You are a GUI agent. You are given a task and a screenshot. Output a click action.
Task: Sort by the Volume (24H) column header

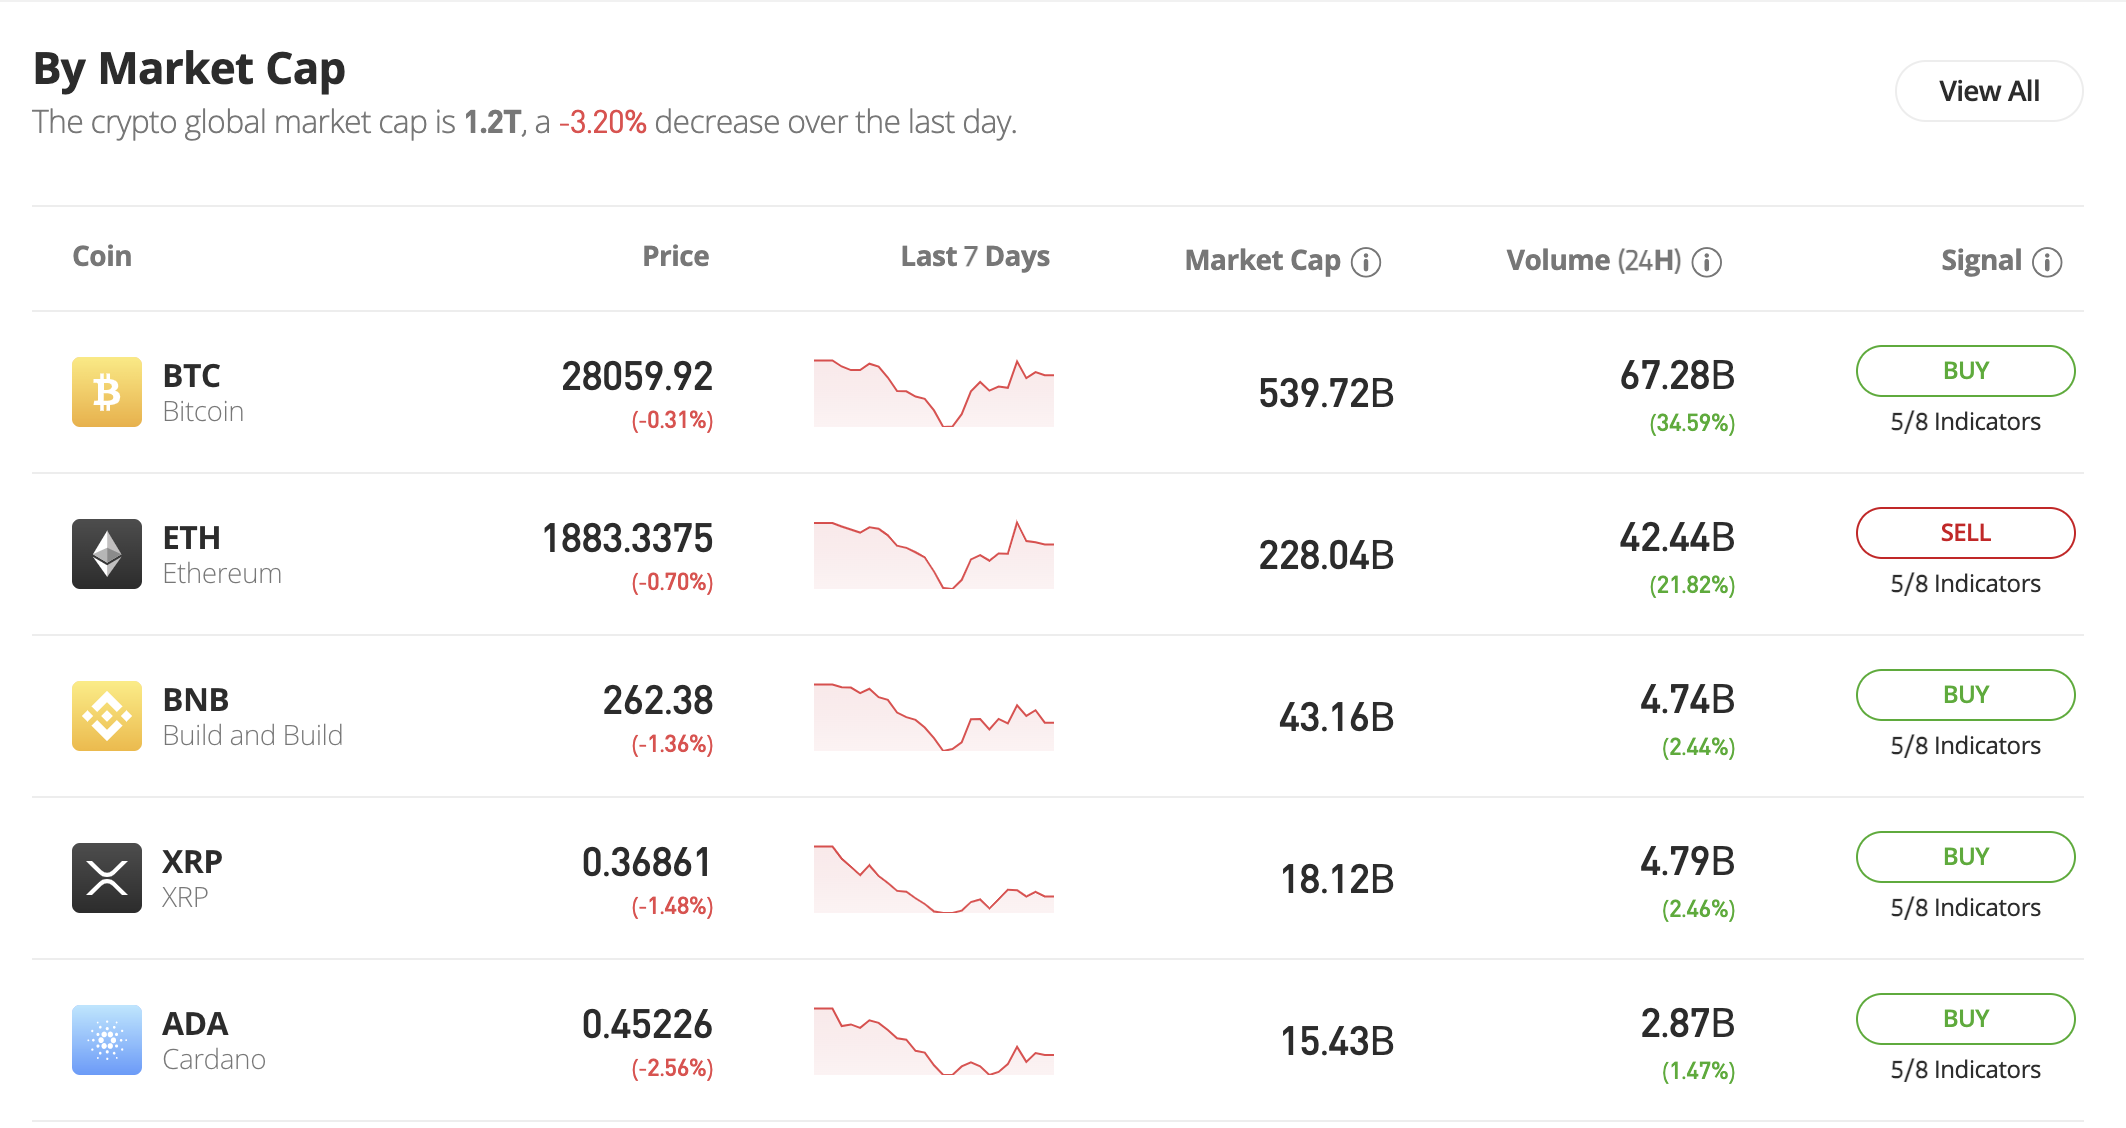click(x=1594, y=261)
